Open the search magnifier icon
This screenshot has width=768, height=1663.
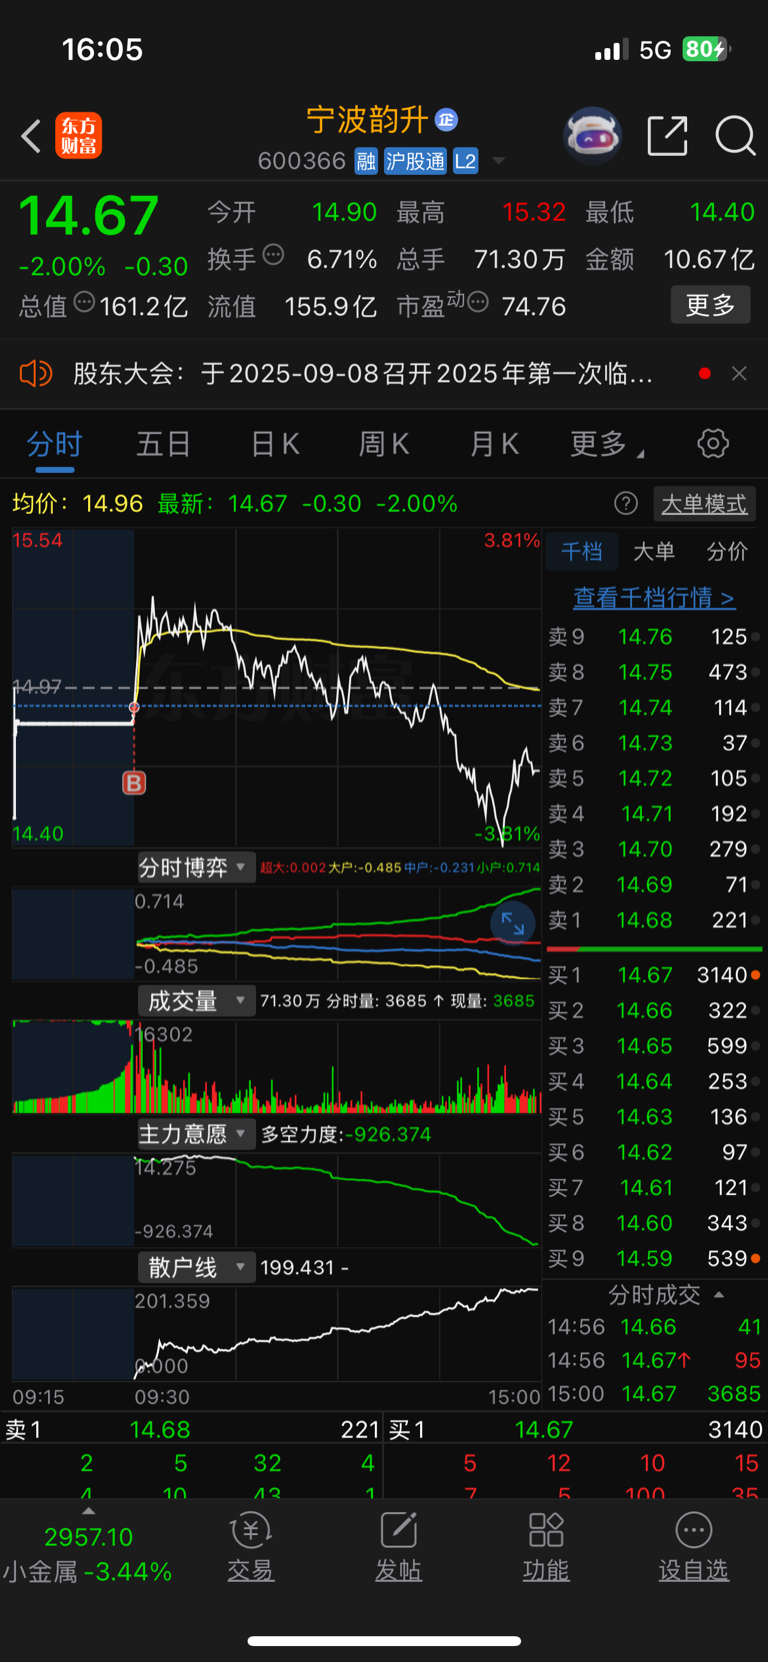click(x=735, y=136)
